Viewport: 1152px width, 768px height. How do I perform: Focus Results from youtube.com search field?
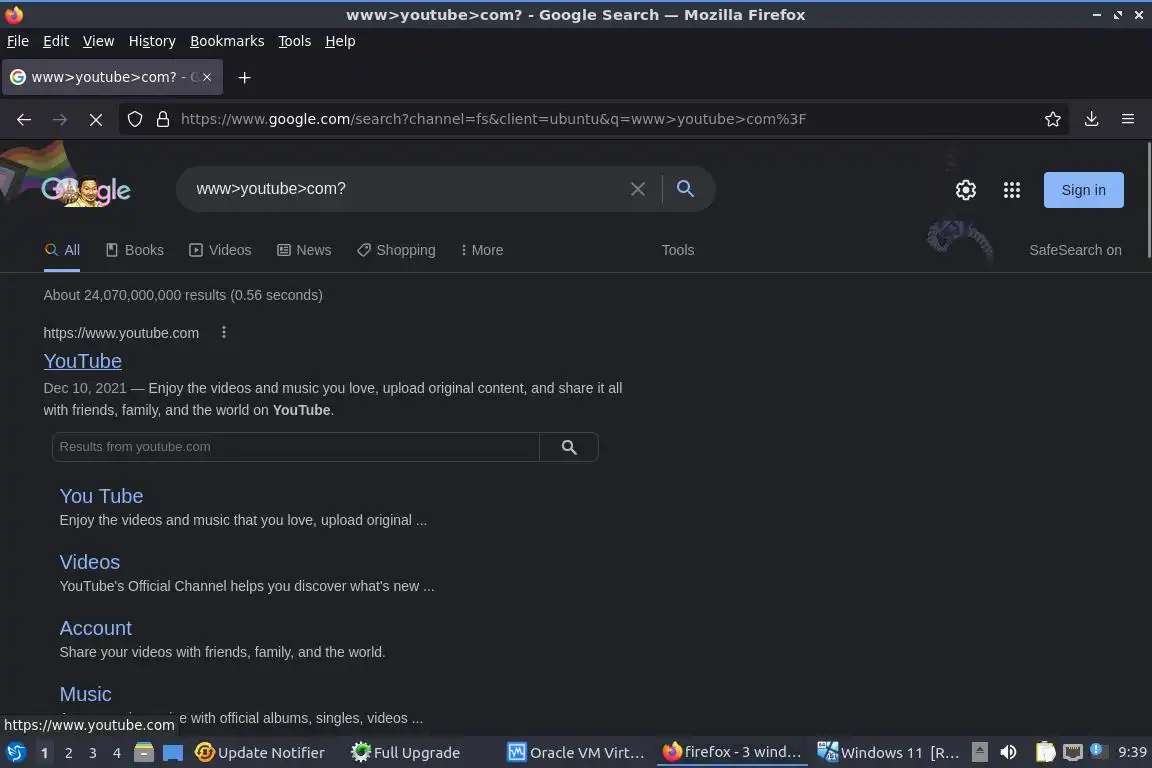point(295,447)
